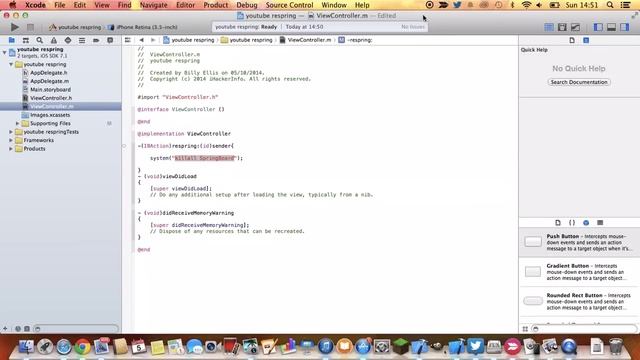Show the Media library
The width and height of the screenshot is (640, 360).
(x=600, y=222)
